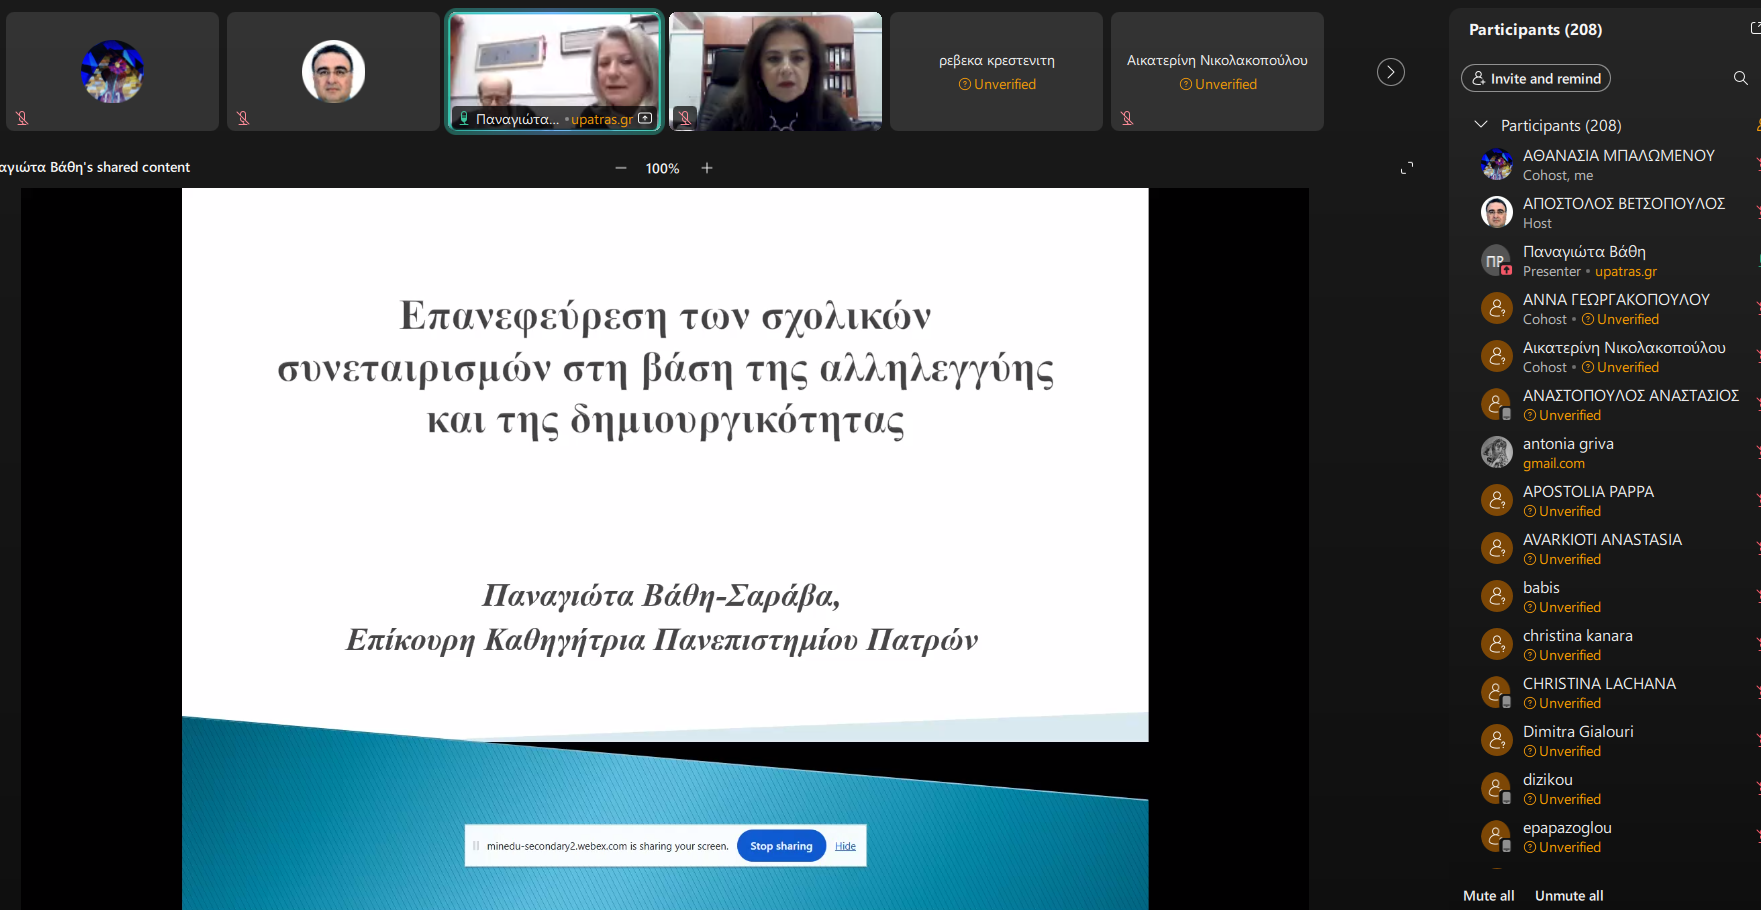Toggle muted mic on Αικατερίνη Νικολακοπούλου tile

[x=1127, y=118]
